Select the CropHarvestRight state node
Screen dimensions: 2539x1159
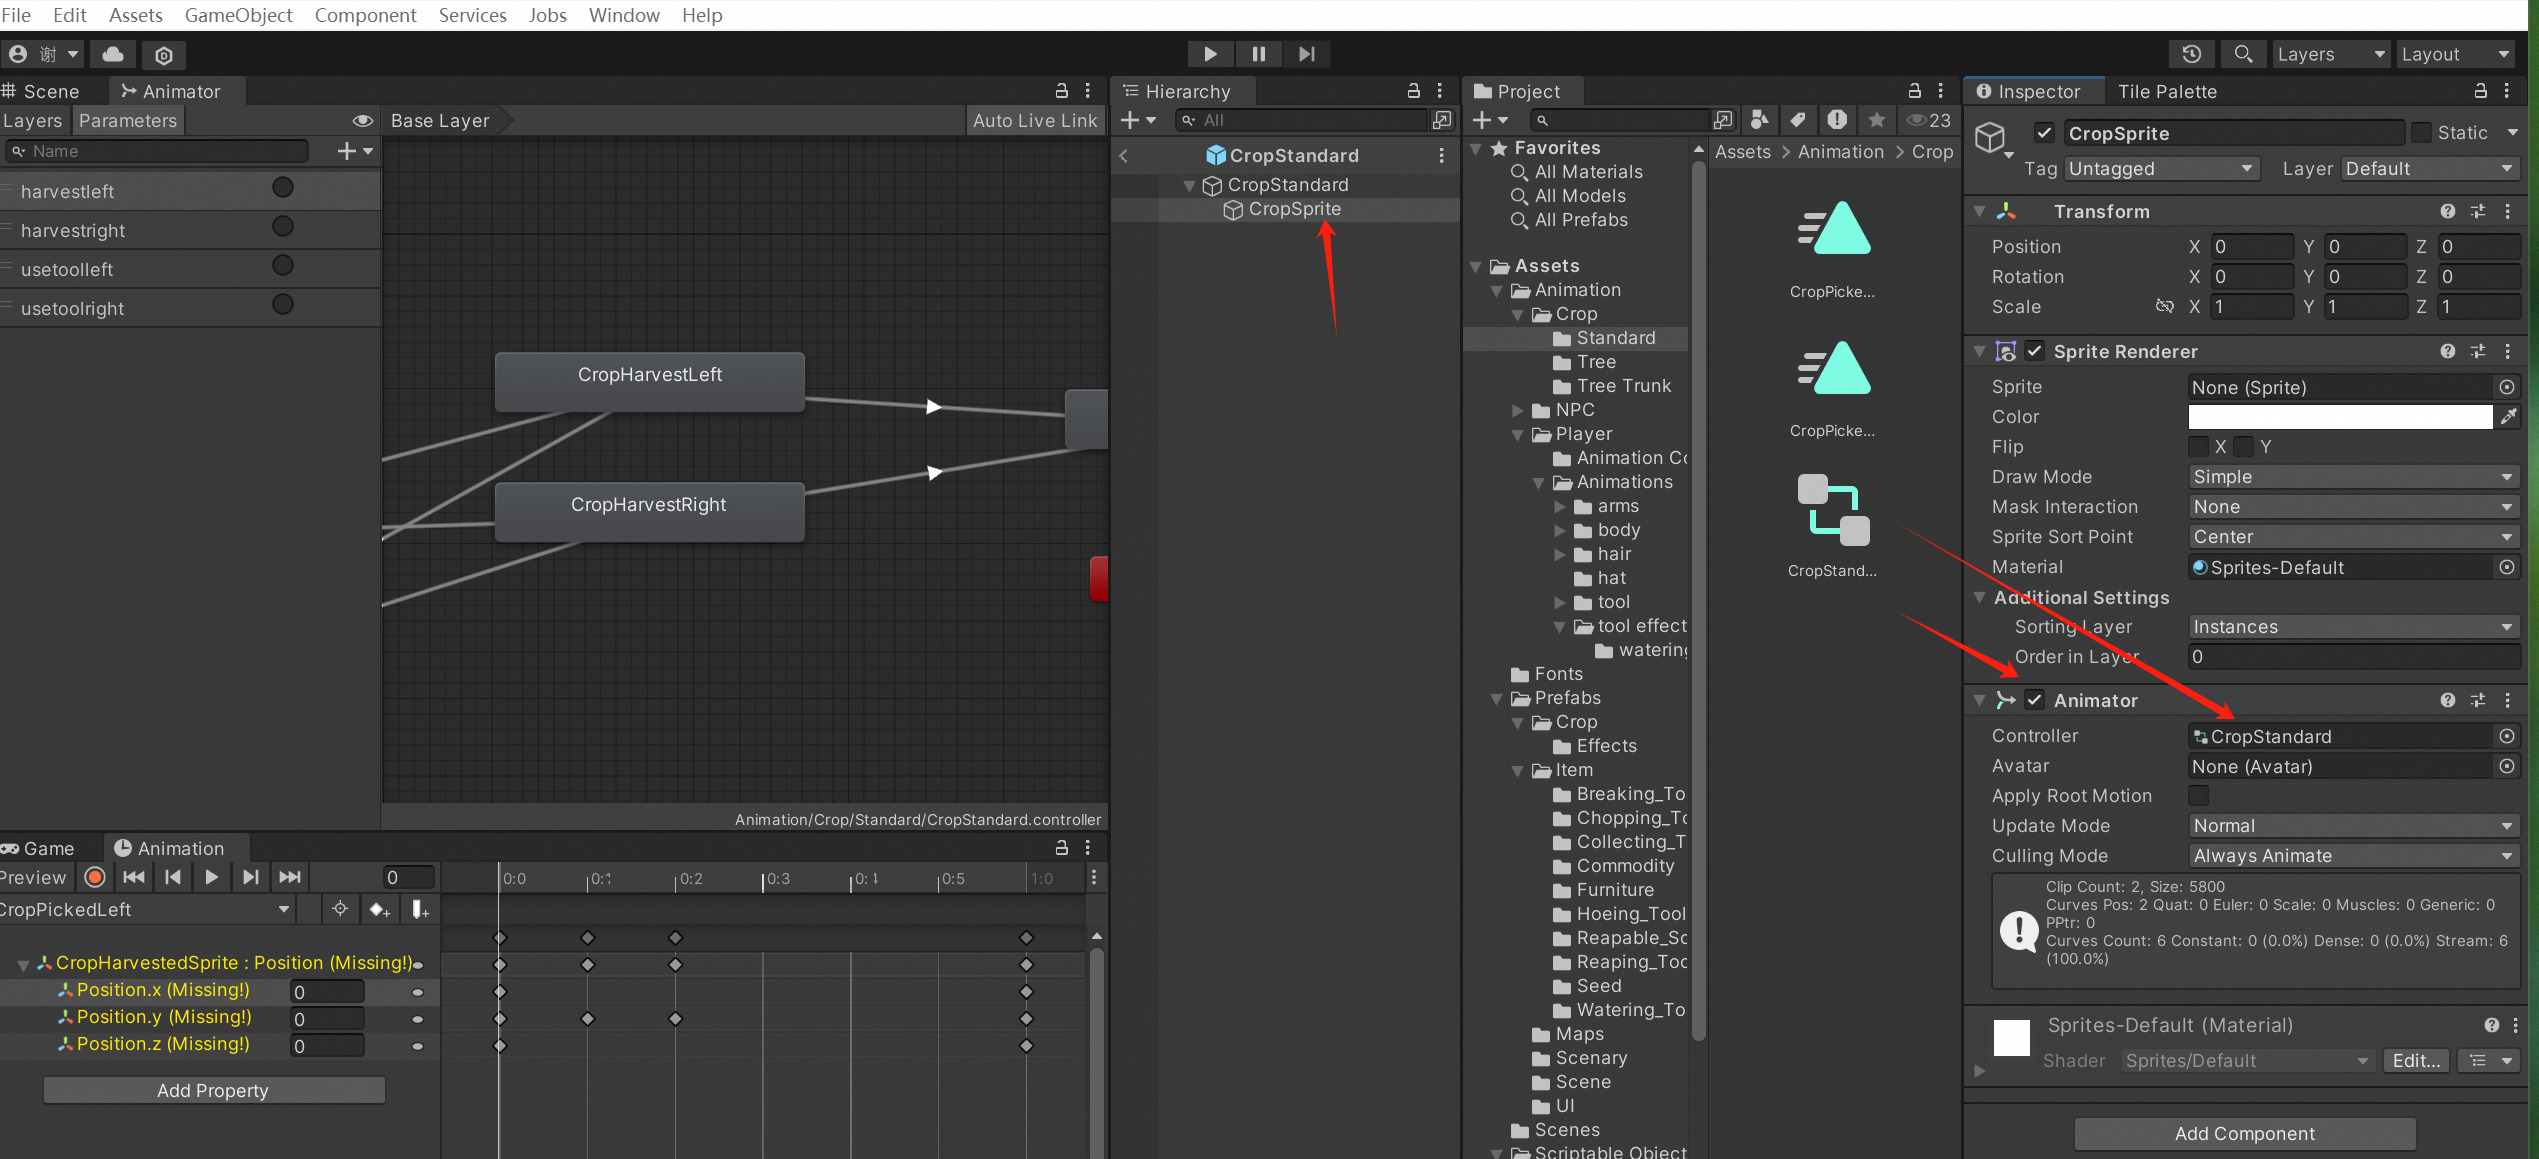(649, 511)
